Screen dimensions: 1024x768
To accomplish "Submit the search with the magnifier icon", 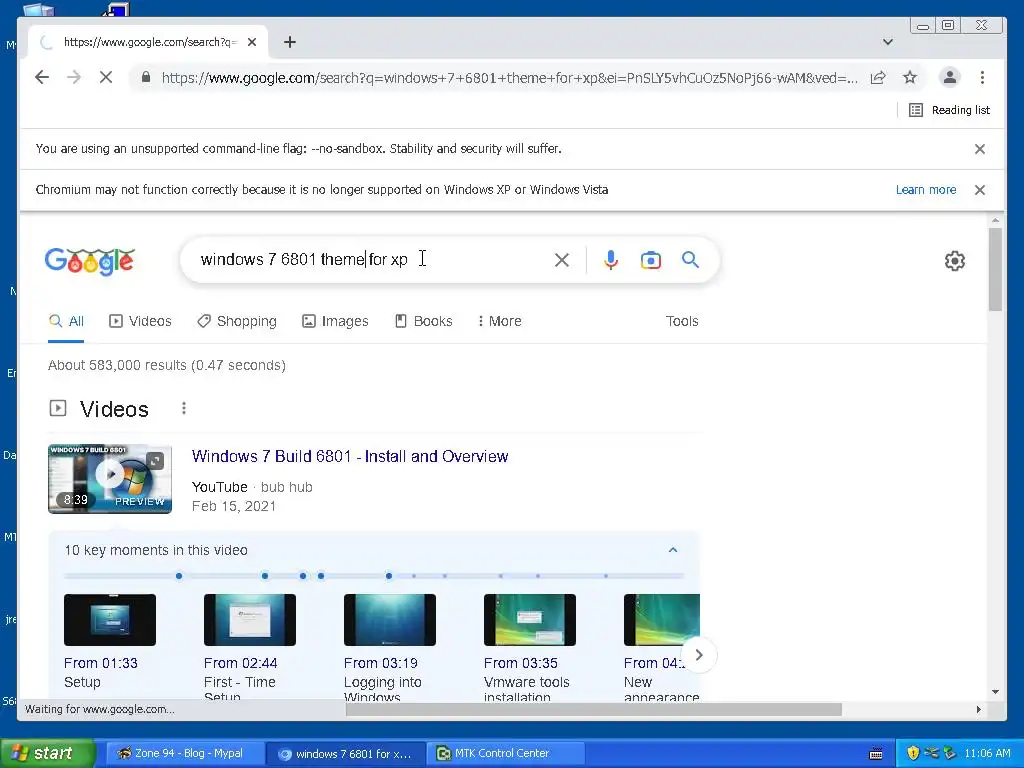I will [690, 260].
